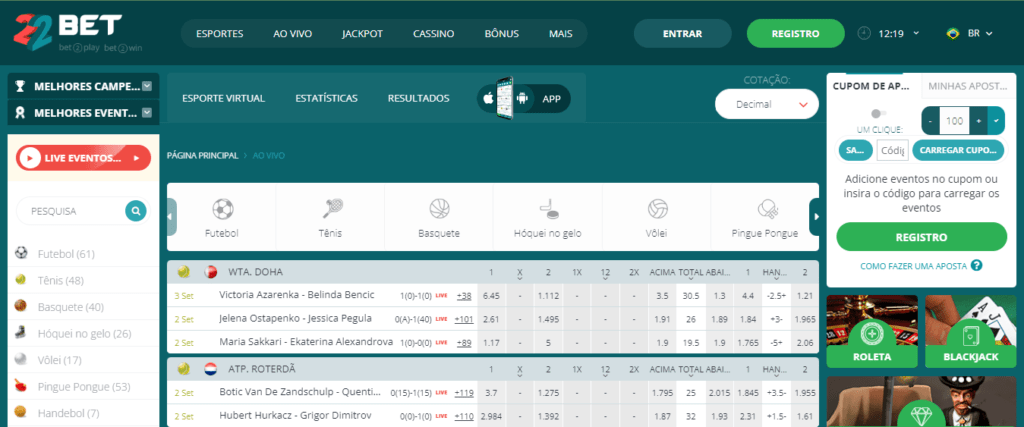This screenshot has height=427, width=1024.
Task: Select the Hóquei no gelo icon
Action: pos(548,209)
